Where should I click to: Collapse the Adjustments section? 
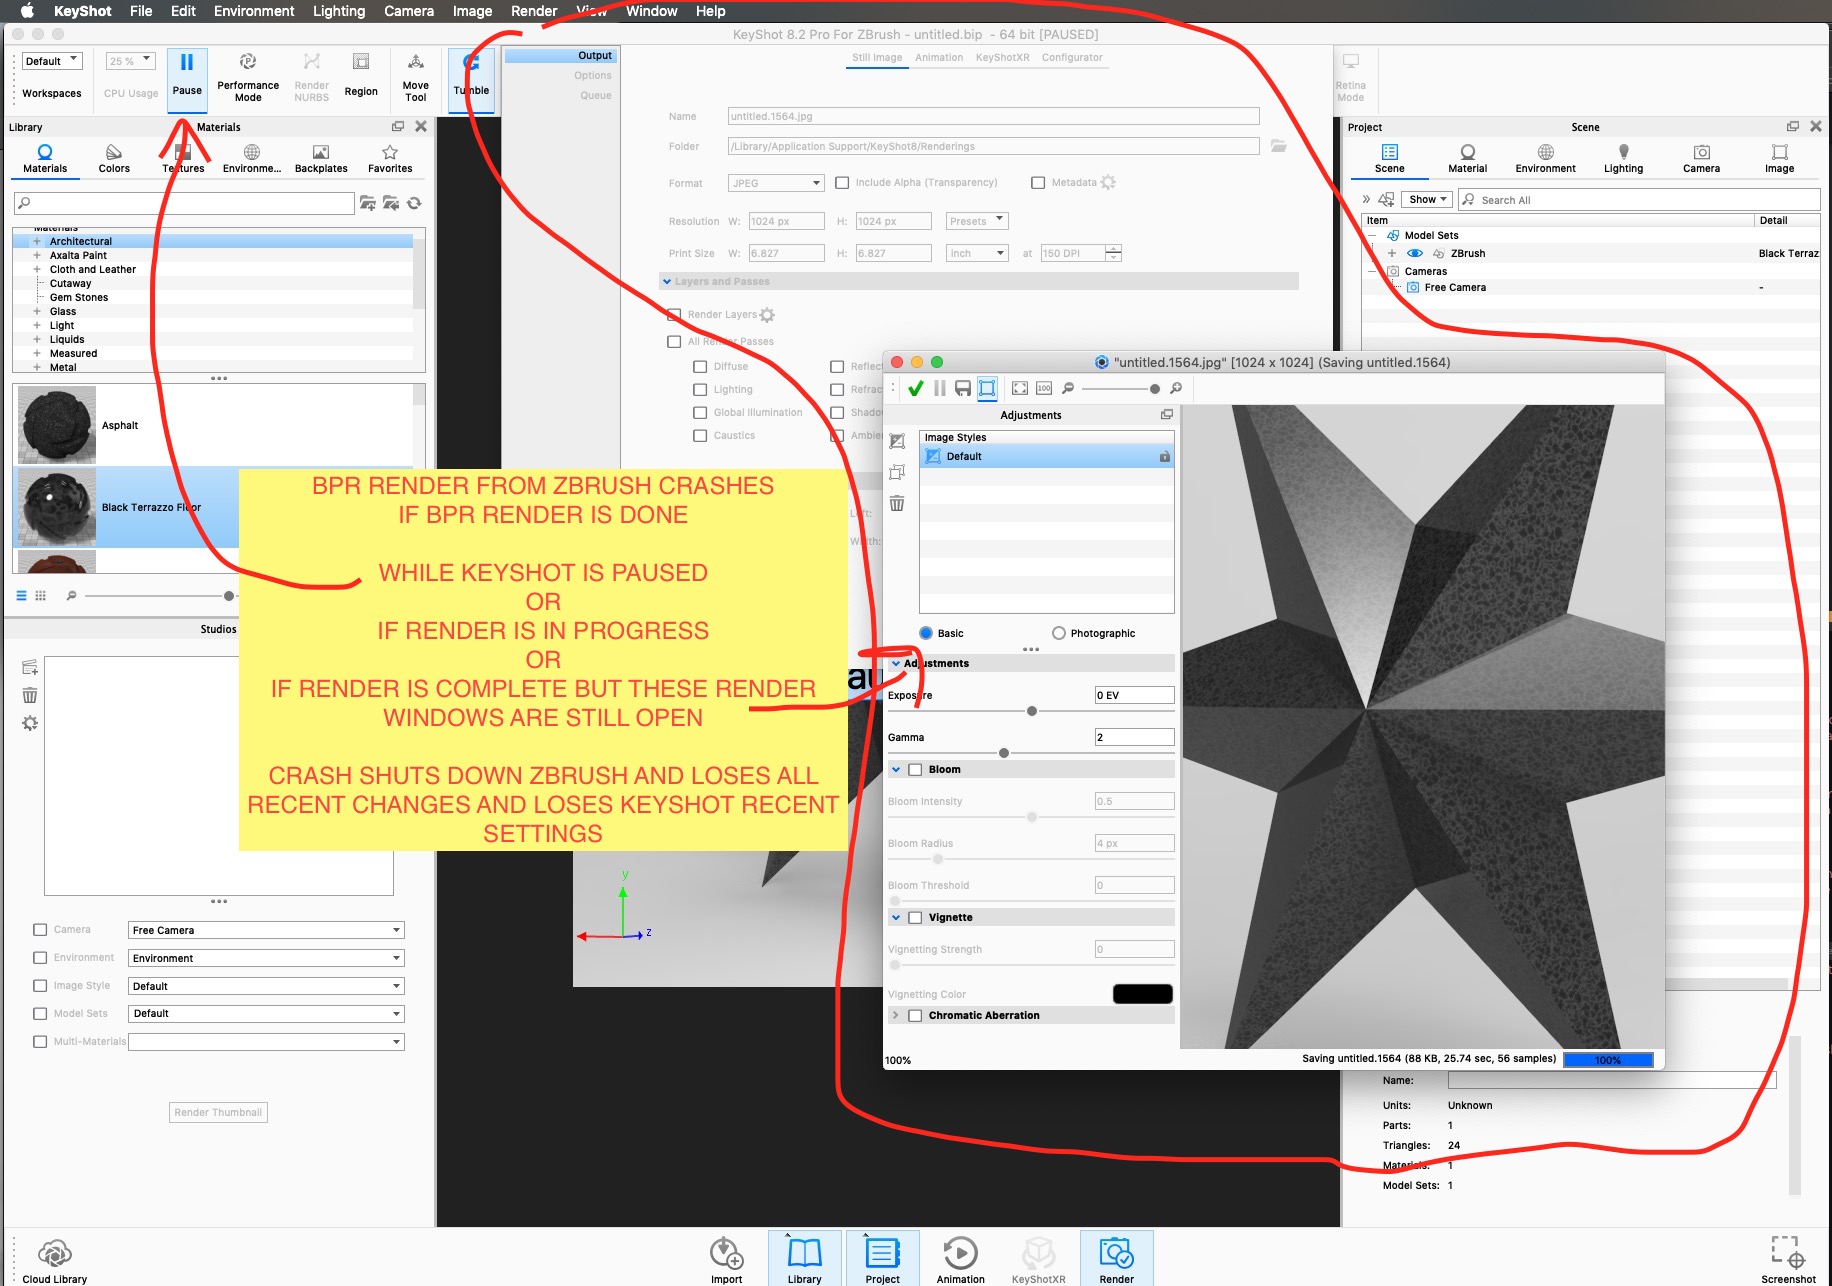896,663
